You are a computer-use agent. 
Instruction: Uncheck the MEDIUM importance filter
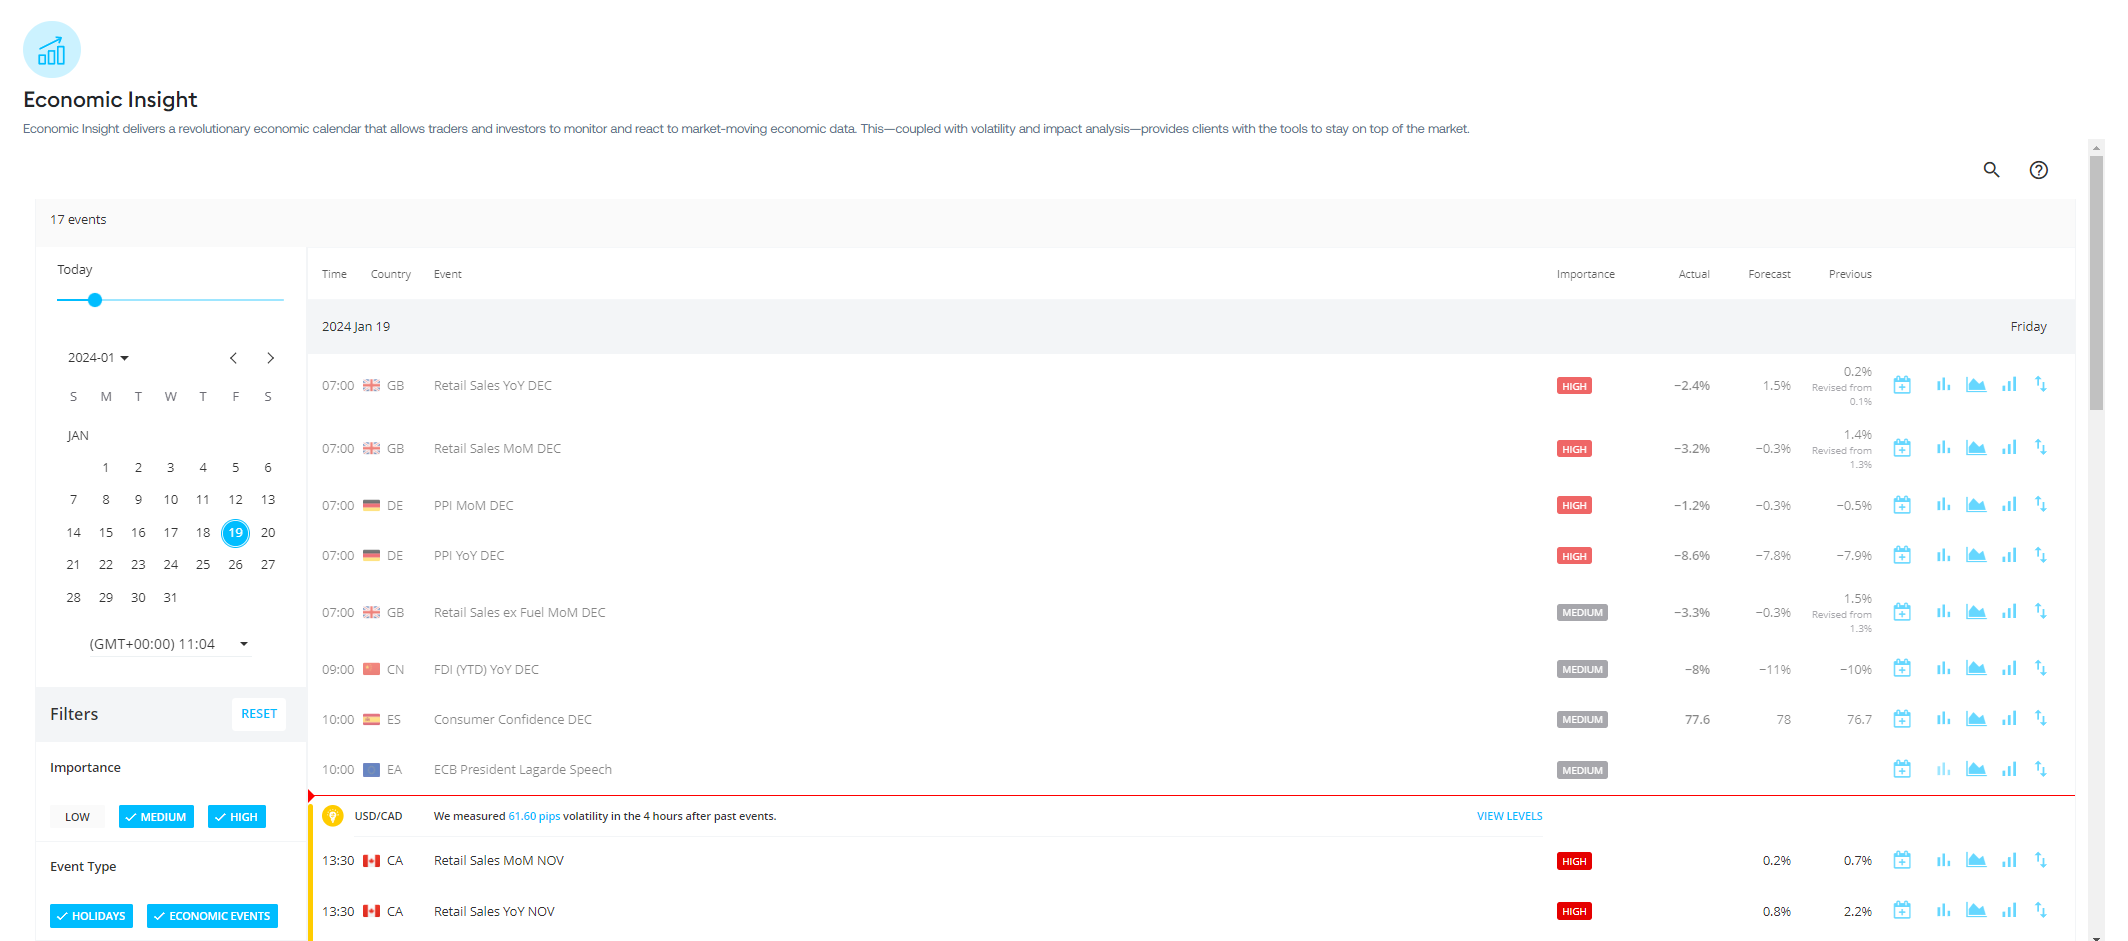(x=156, y=817)
